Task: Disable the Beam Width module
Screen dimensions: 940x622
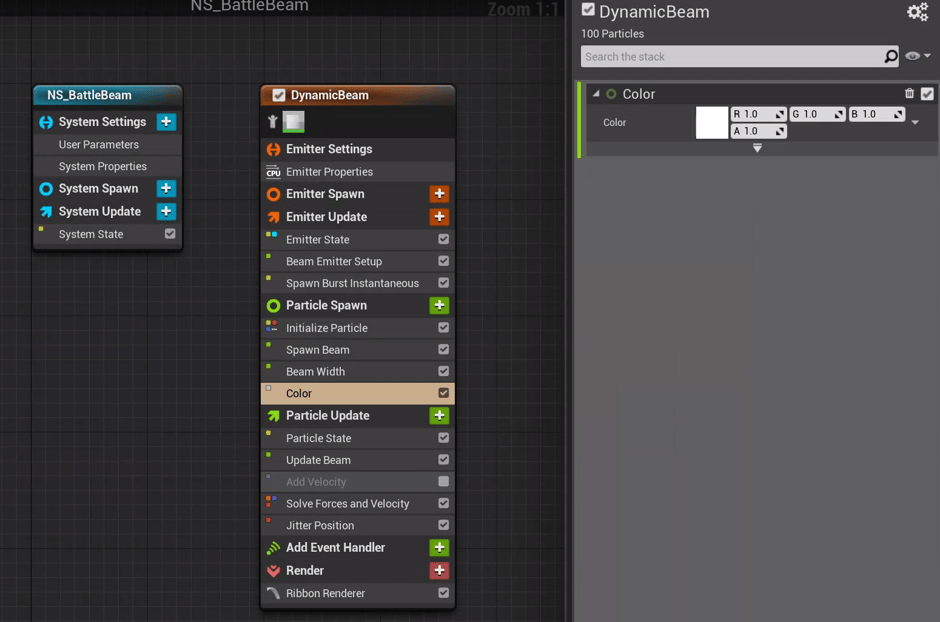Action: 444,371
